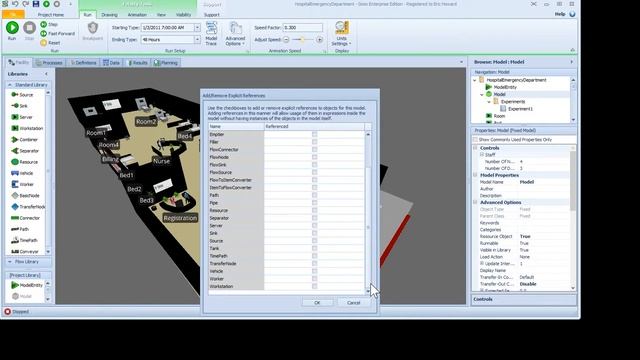Check the Referenced box for Tank
Image resolution: width=640 pixels, height=360 pixels.
[x=314, y=248]
